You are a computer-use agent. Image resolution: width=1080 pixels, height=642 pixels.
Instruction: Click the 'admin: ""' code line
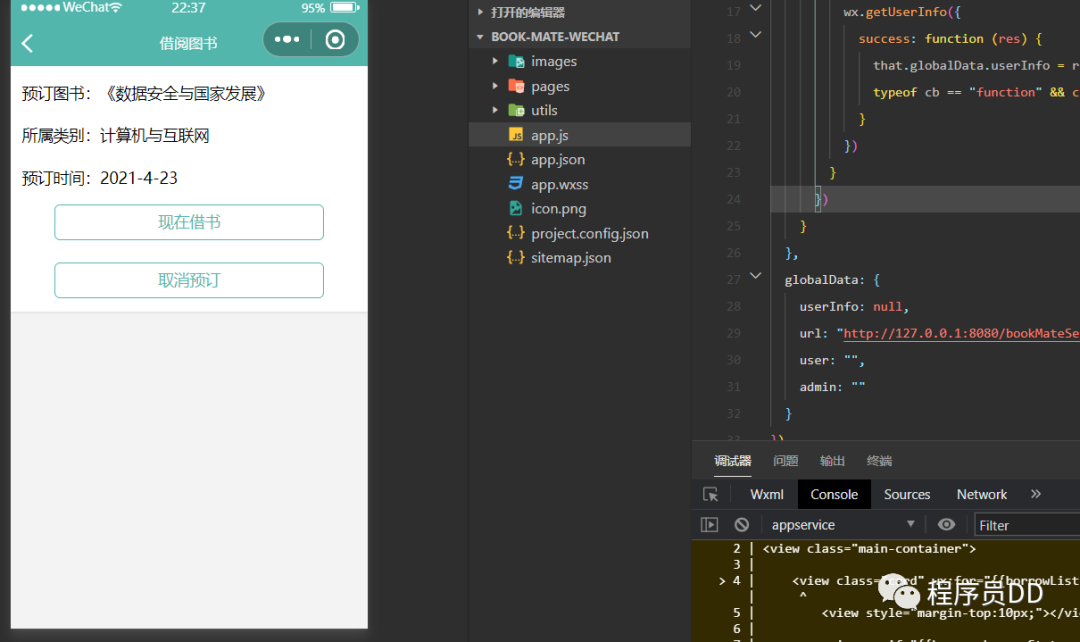[x=832, y=387]
